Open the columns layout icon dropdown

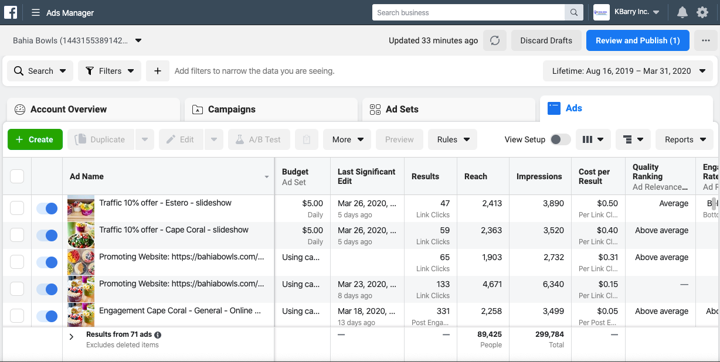pos(593,140)
